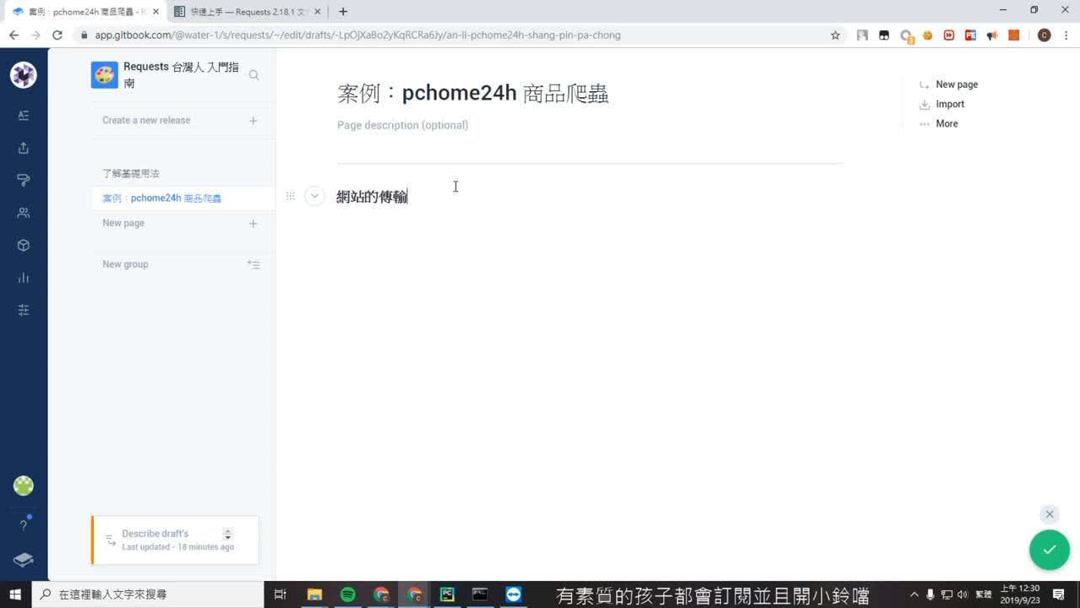Select the share/export icon in the sidebar

23,147
